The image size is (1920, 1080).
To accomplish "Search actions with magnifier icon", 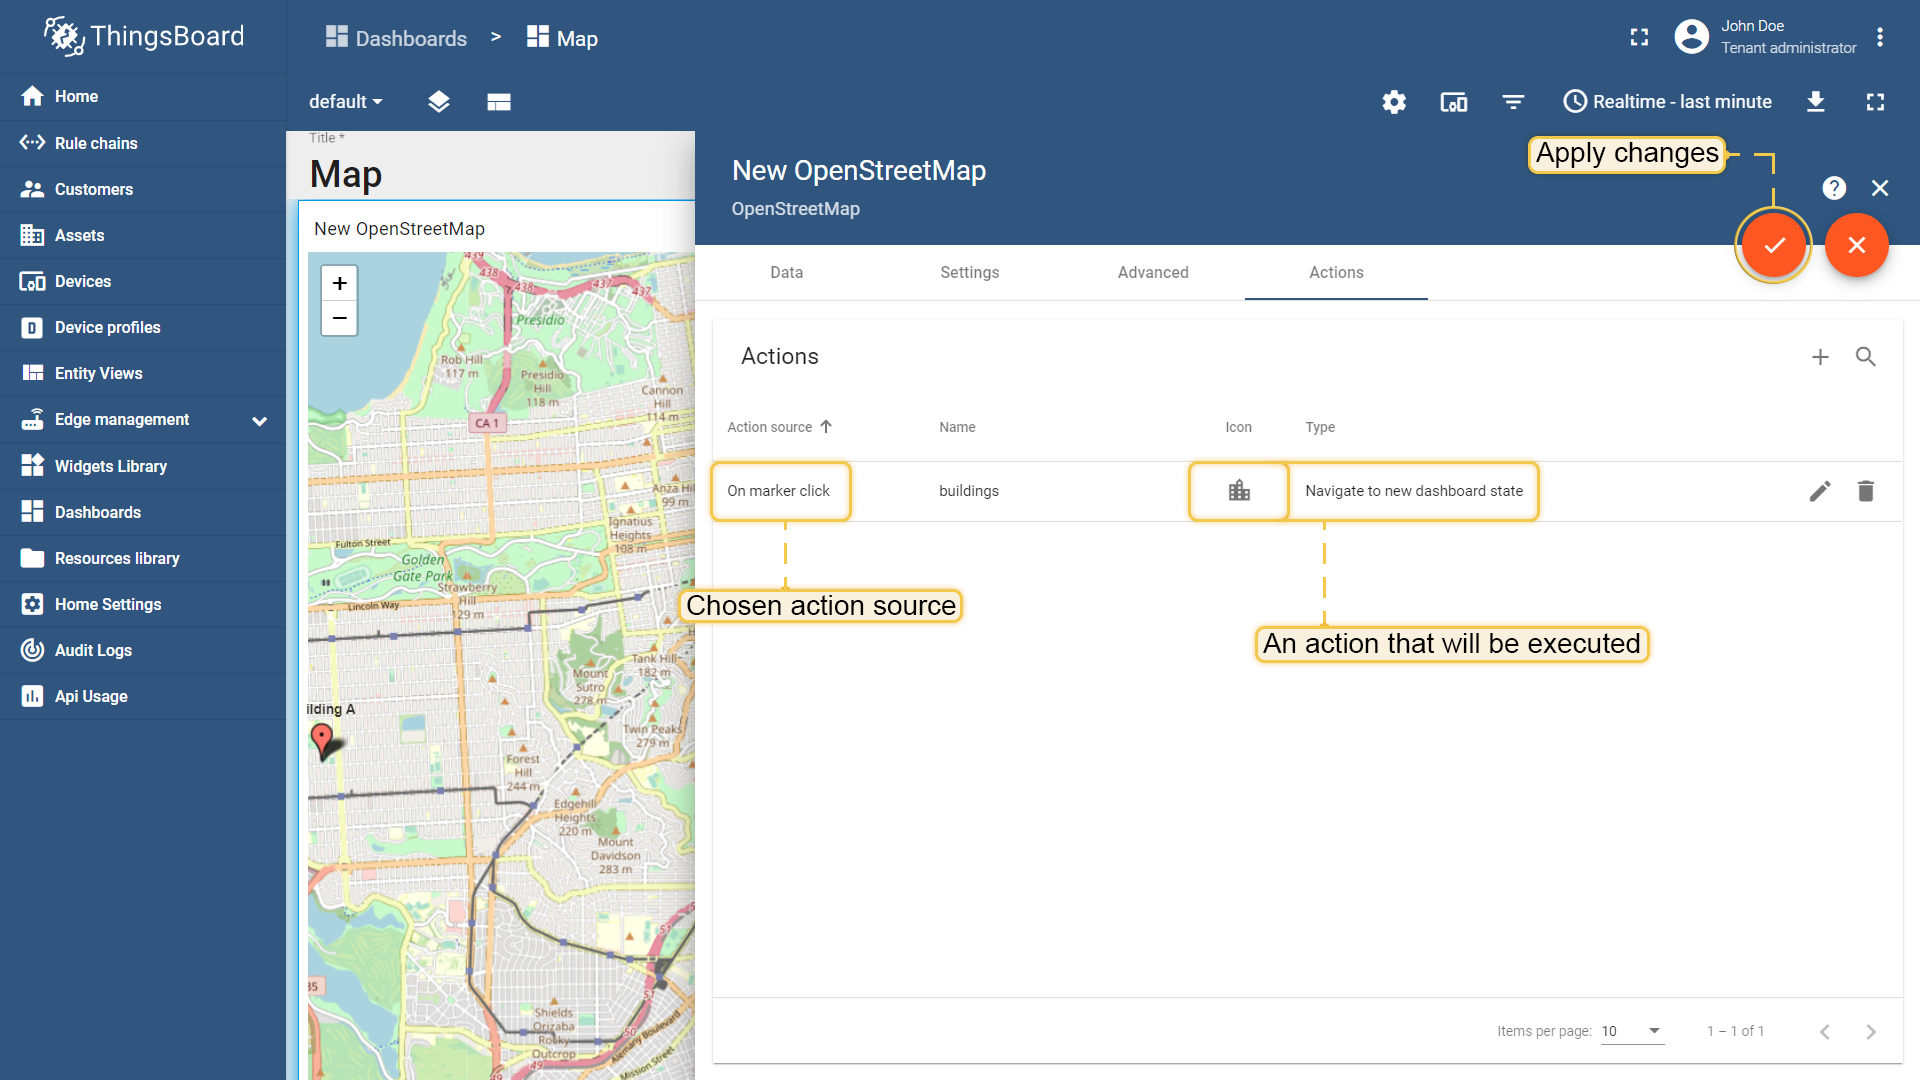I will (x=1865, y=357).
